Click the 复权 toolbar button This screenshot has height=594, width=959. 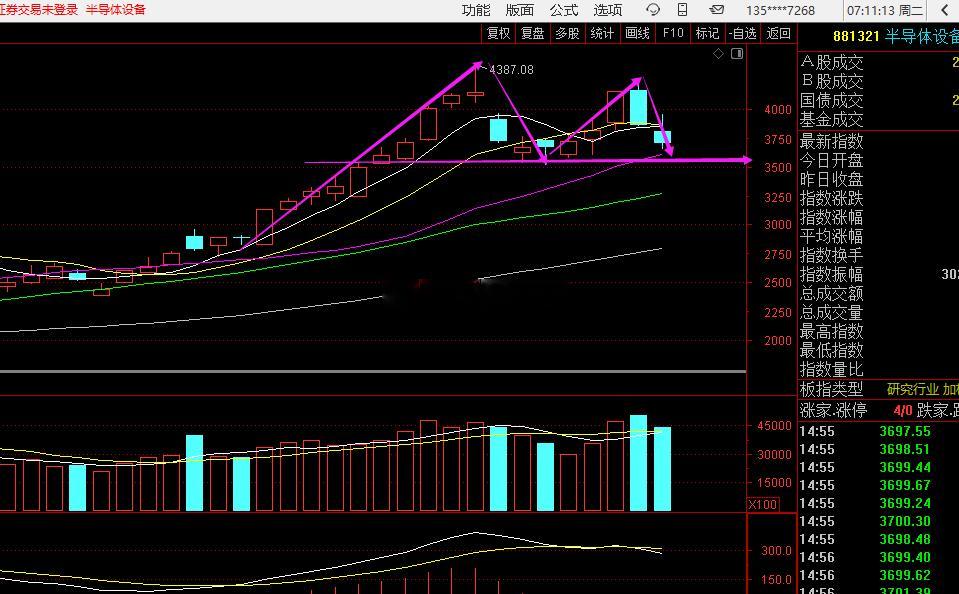(x=498, y=34)
